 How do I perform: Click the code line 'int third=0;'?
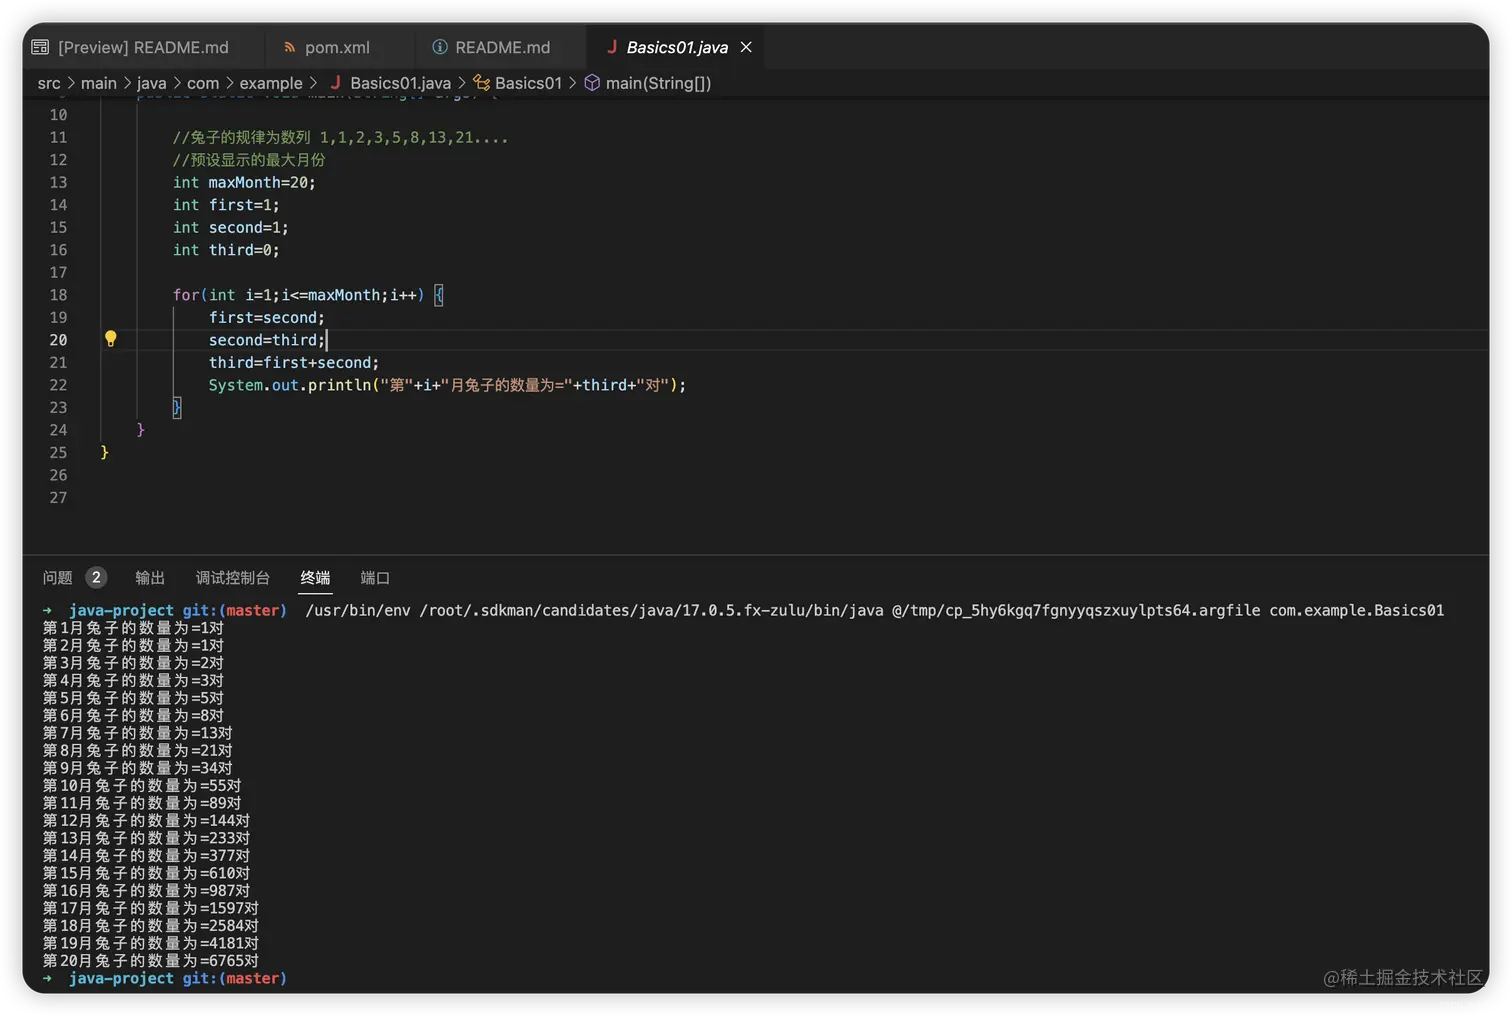pos(226,250)
